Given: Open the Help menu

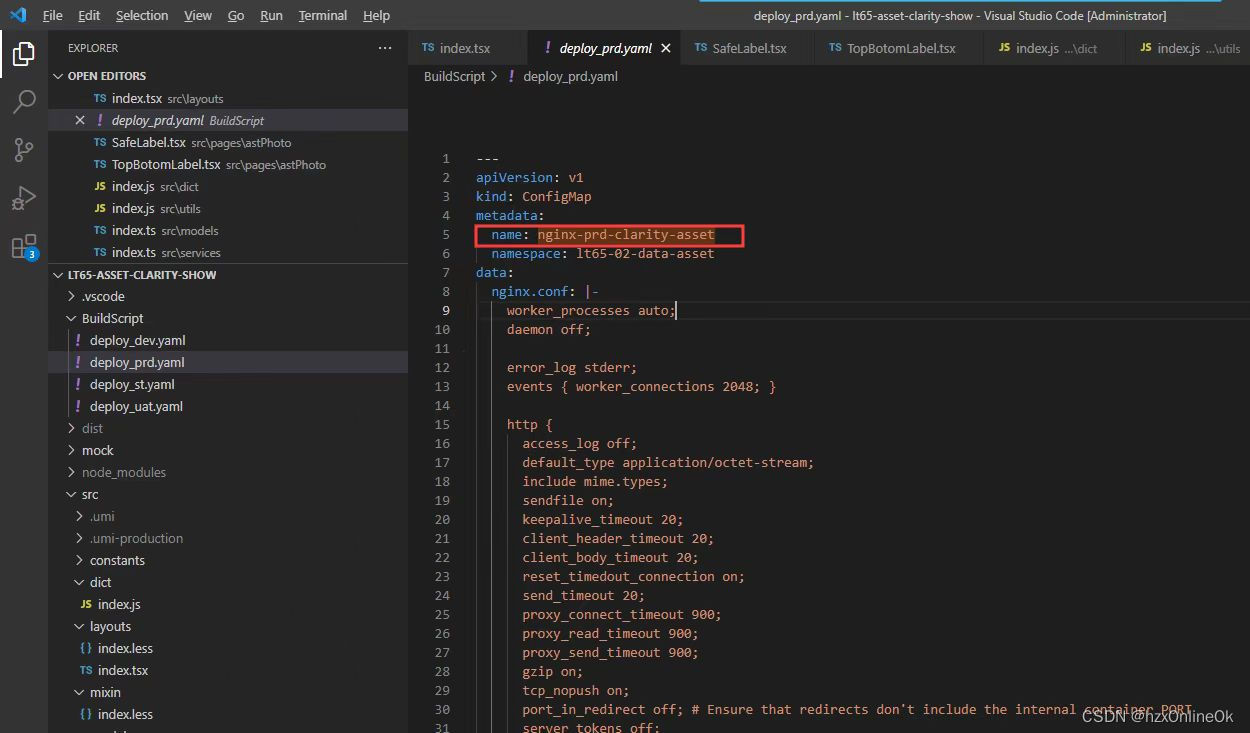Looking at the screenshot, I should [x=376, y=15].
